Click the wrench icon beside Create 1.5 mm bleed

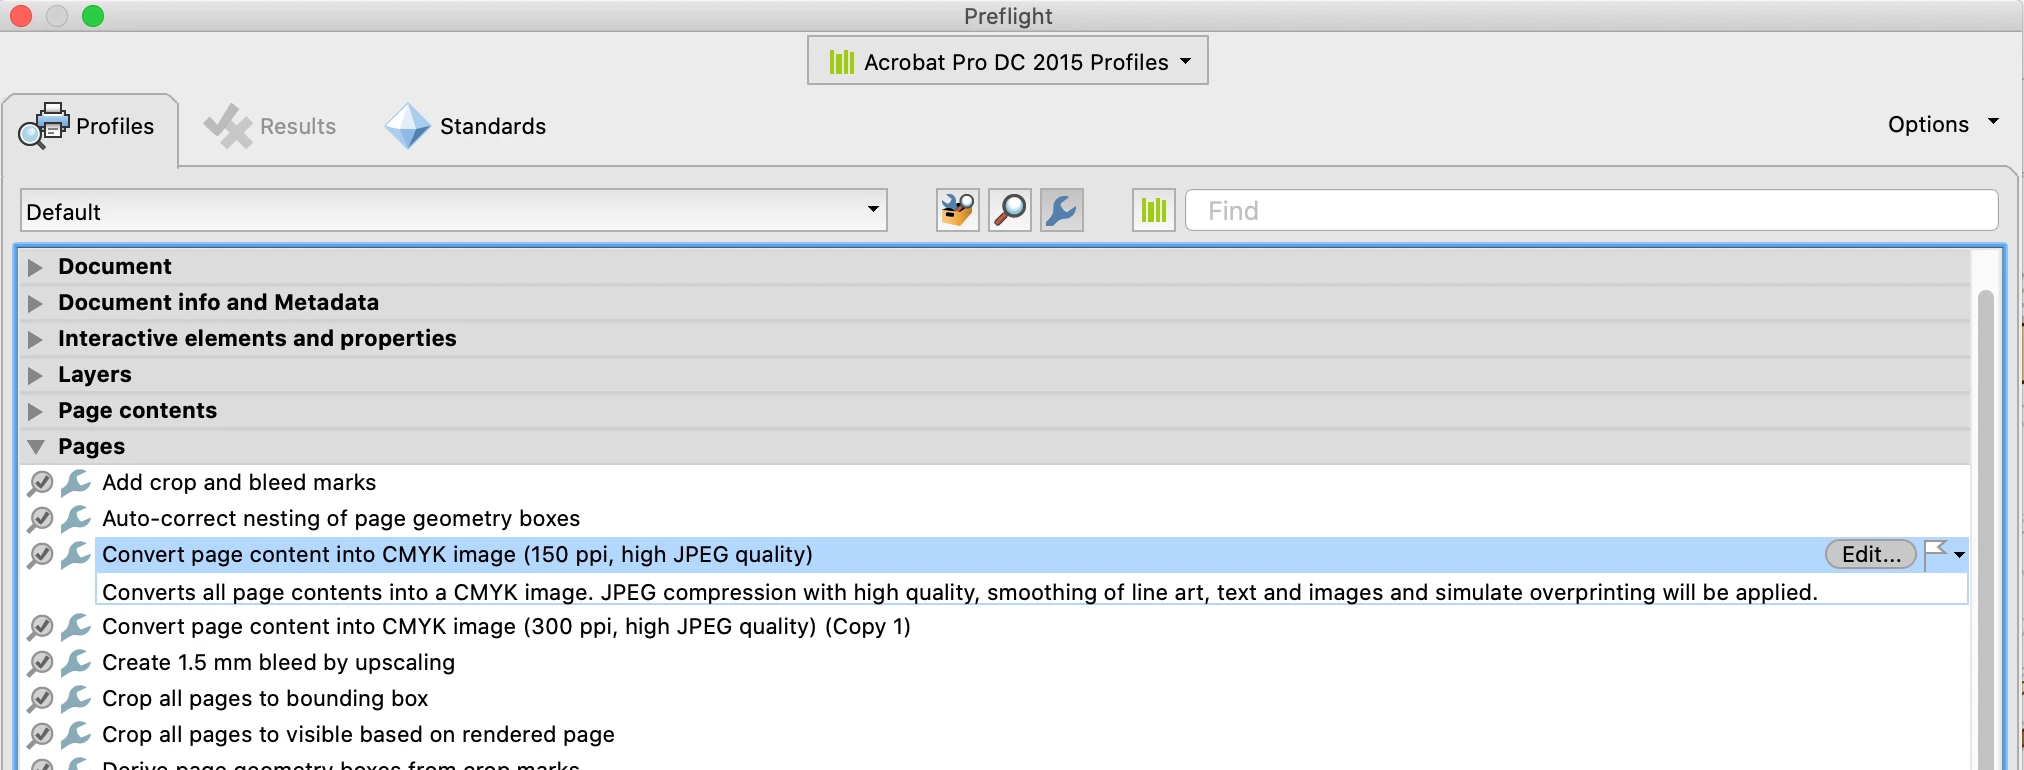point(76,663)
